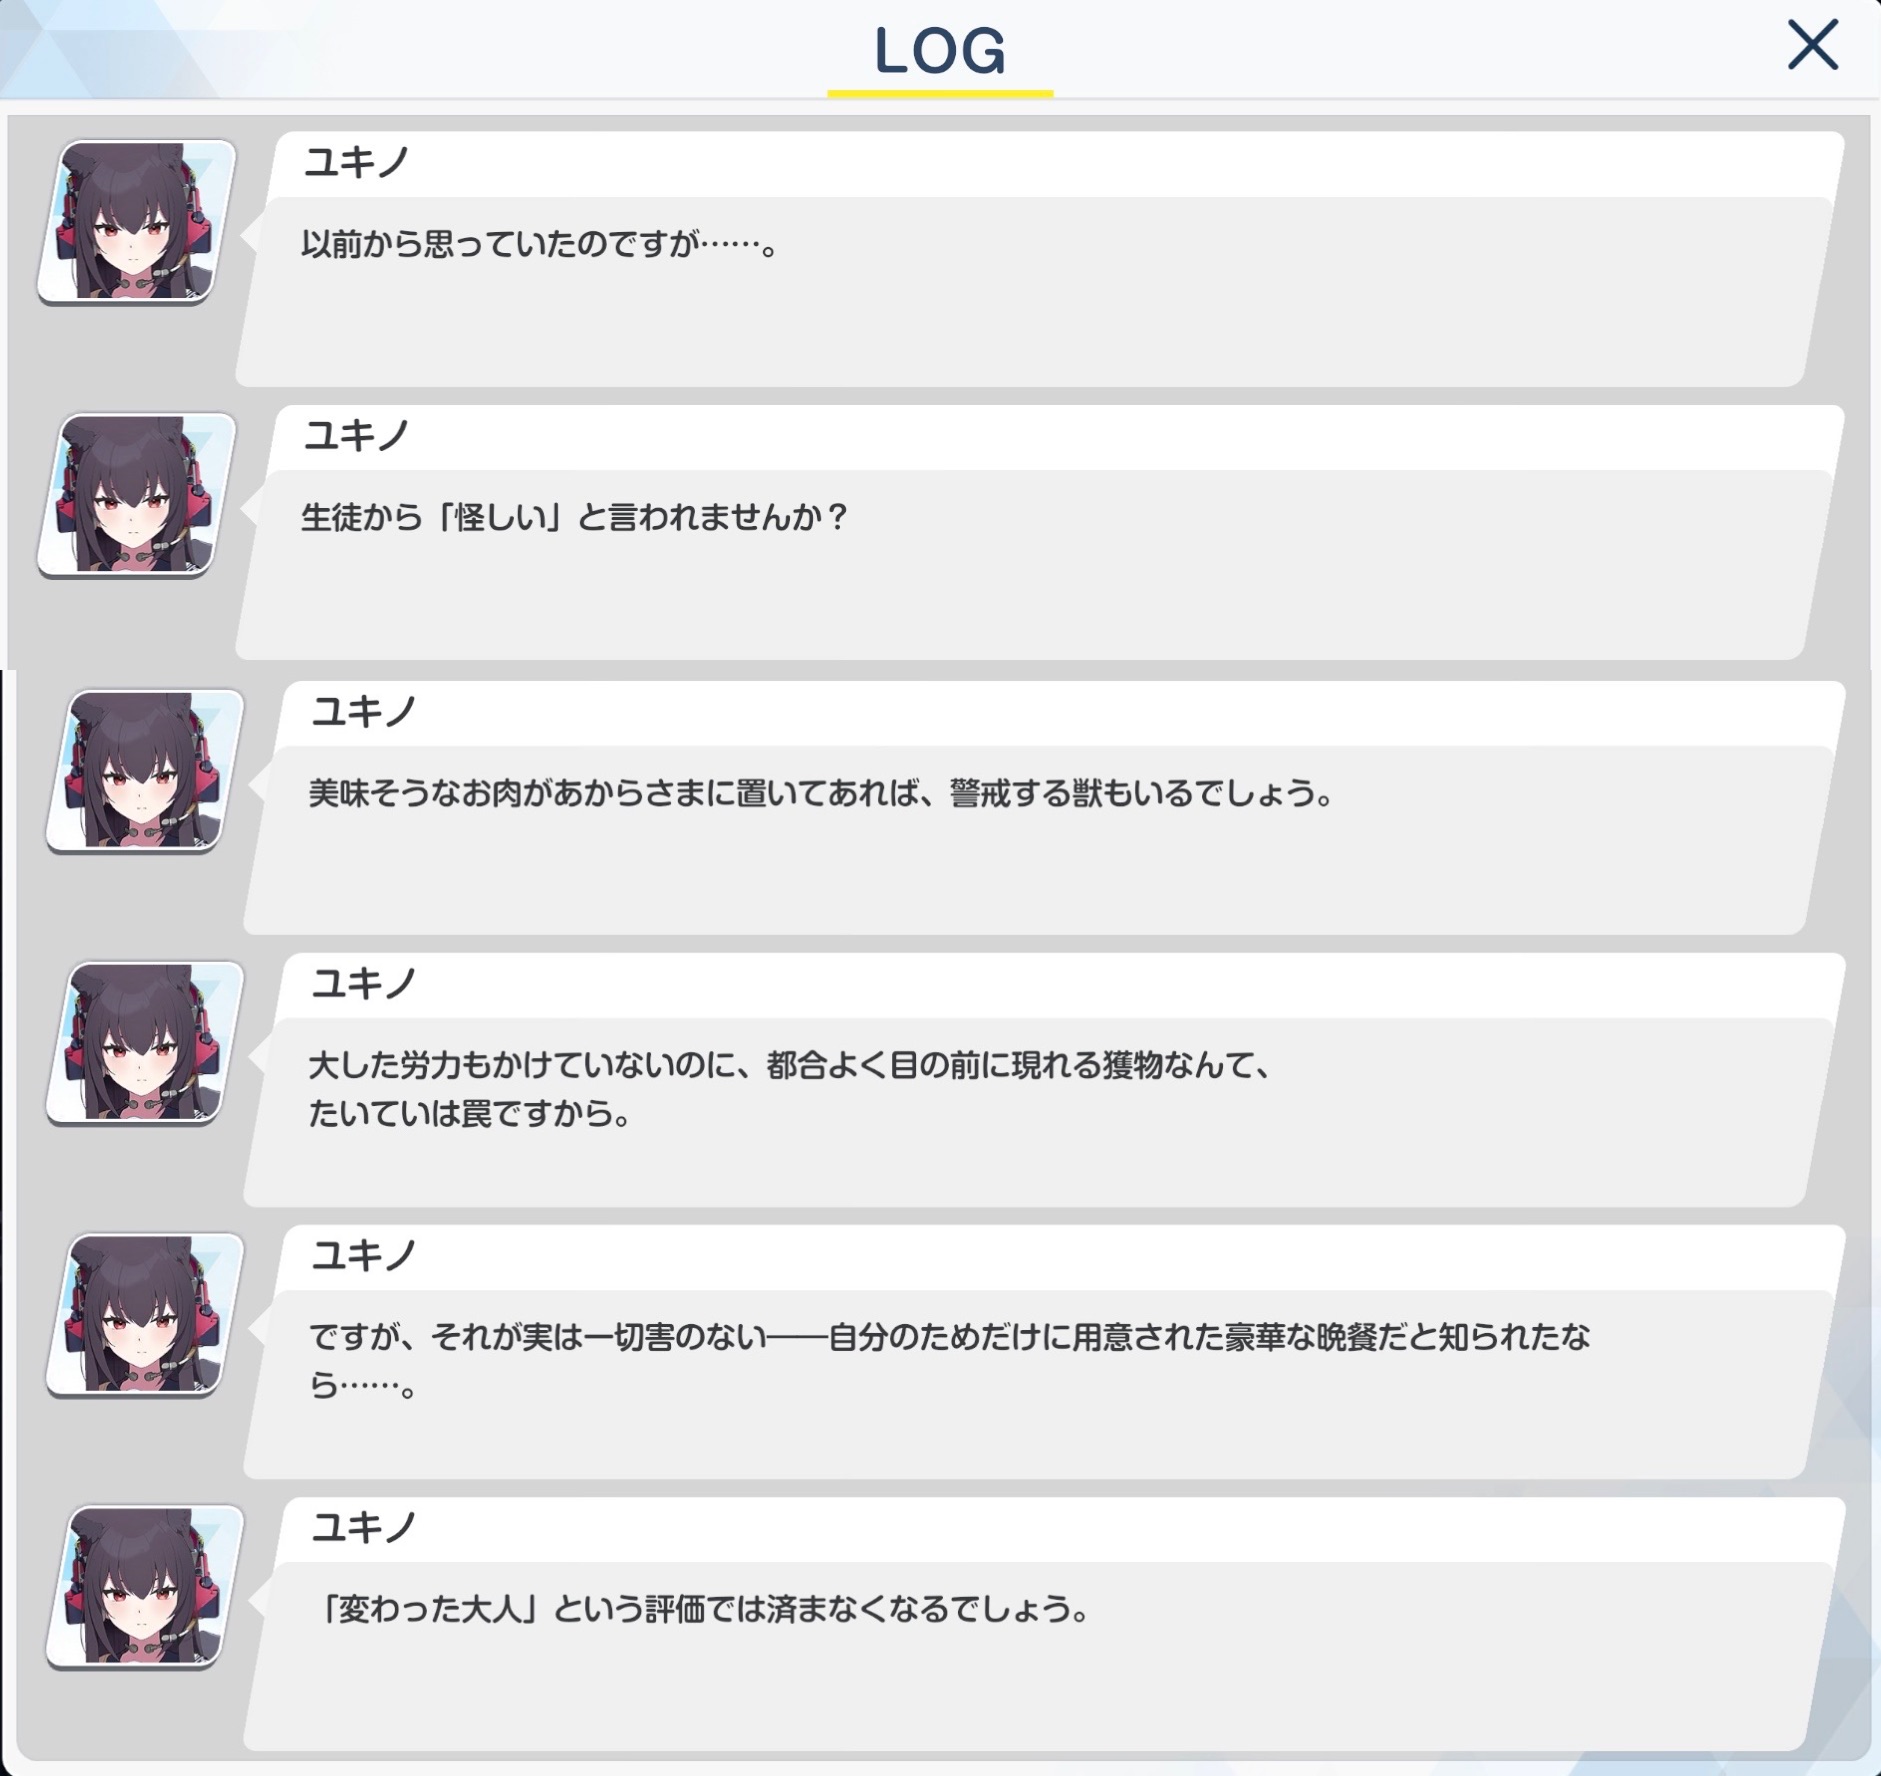Click Yukino's avatar beside 「変わった大人」
The width and height of the screenshot is (1881, 1776).
pyautogui.click(x=145, y=1586)
